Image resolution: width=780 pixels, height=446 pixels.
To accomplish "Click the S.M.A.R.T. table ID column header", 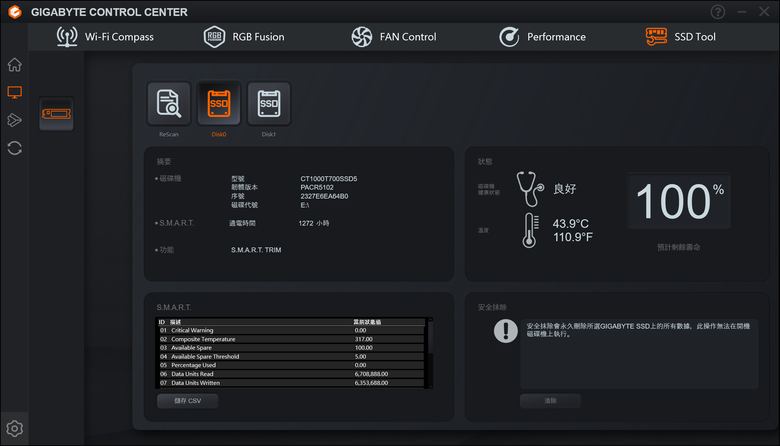I will tap(162, 322).
